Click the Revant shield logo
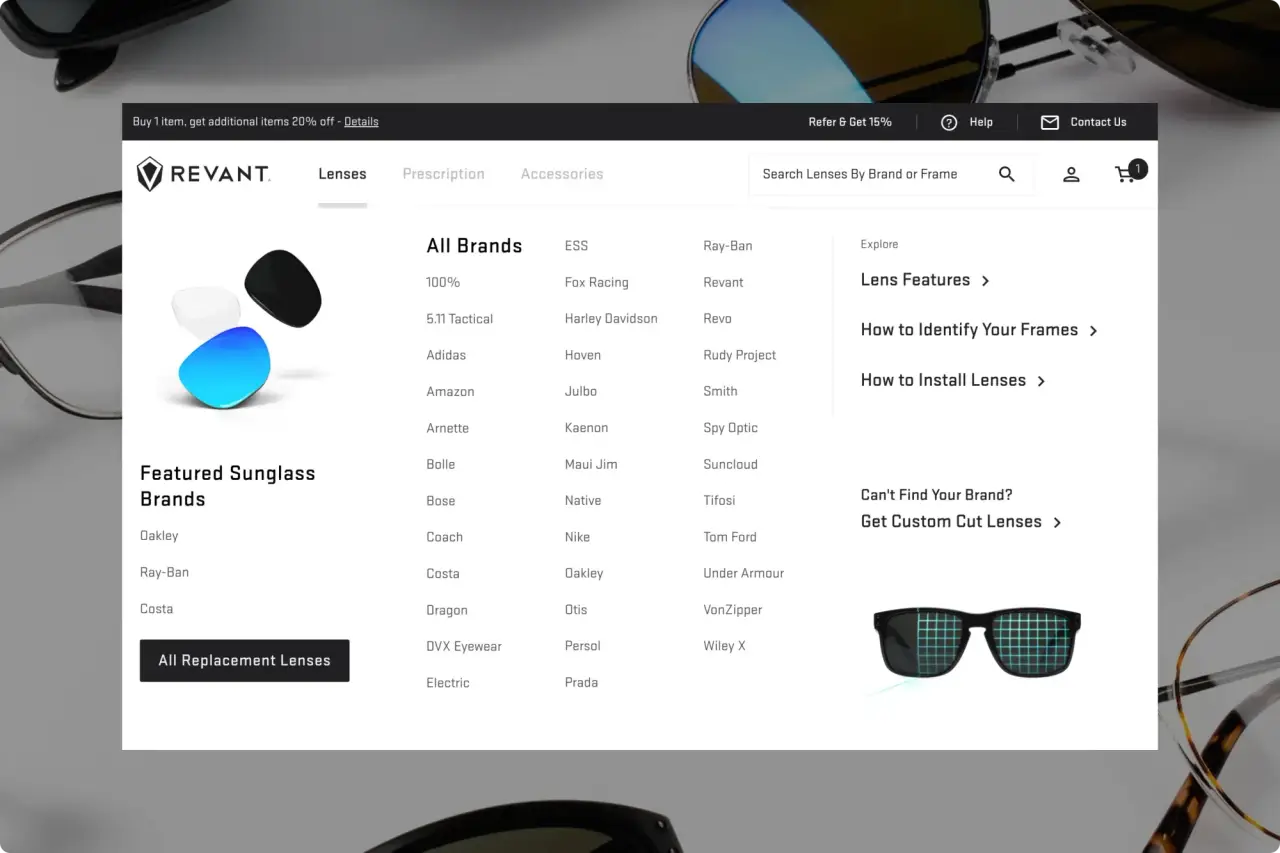The image size is (1280, 853). pyautogui.click(x=149, y=174)
